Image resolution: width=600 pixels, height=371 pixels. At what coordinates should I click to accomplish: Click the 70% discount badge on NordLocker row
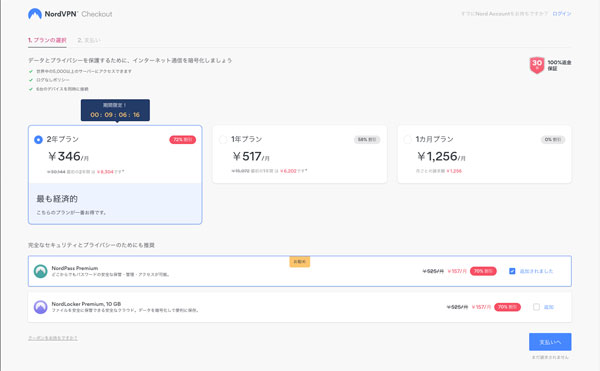pos(507,307)
